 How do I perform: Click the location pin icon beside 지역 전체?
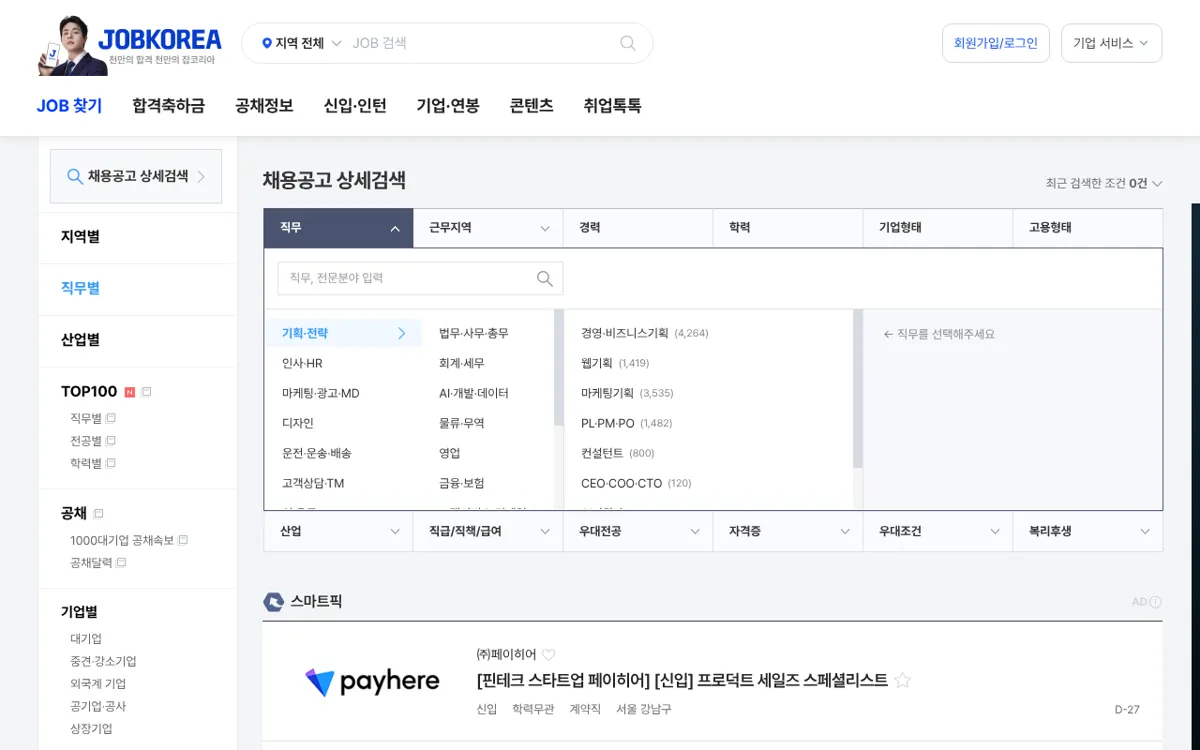point(267,43)
